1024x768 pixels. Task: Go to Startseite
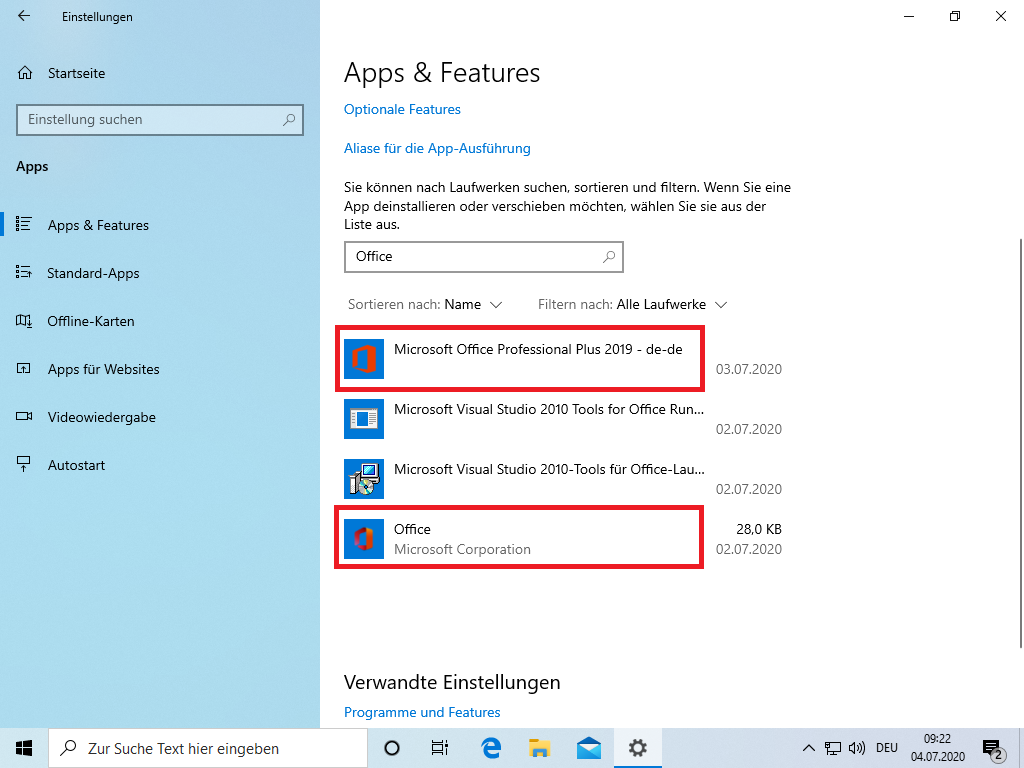[76, 73]
